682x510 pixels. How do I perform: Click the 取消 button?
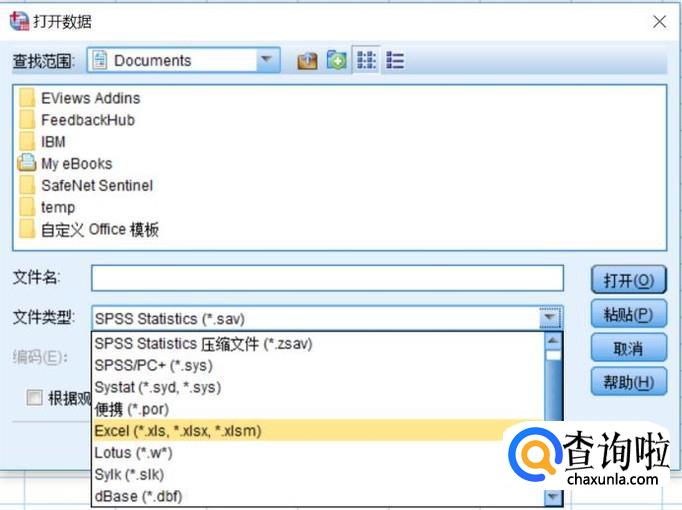pyautogui.click(x=629, y=348)
